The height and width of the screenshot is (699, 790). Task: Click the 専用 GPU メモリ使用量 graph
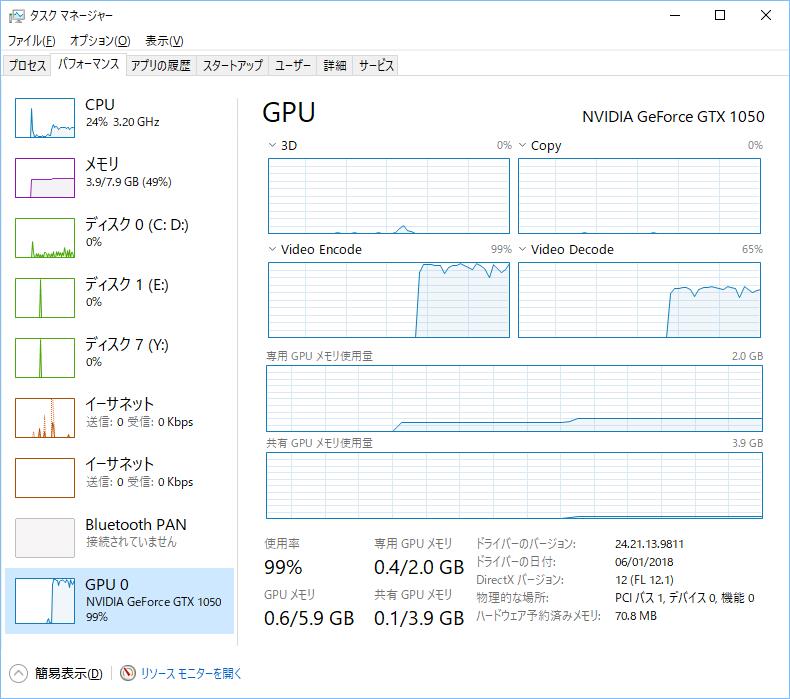pyautogui.click(x=514, y=399)
